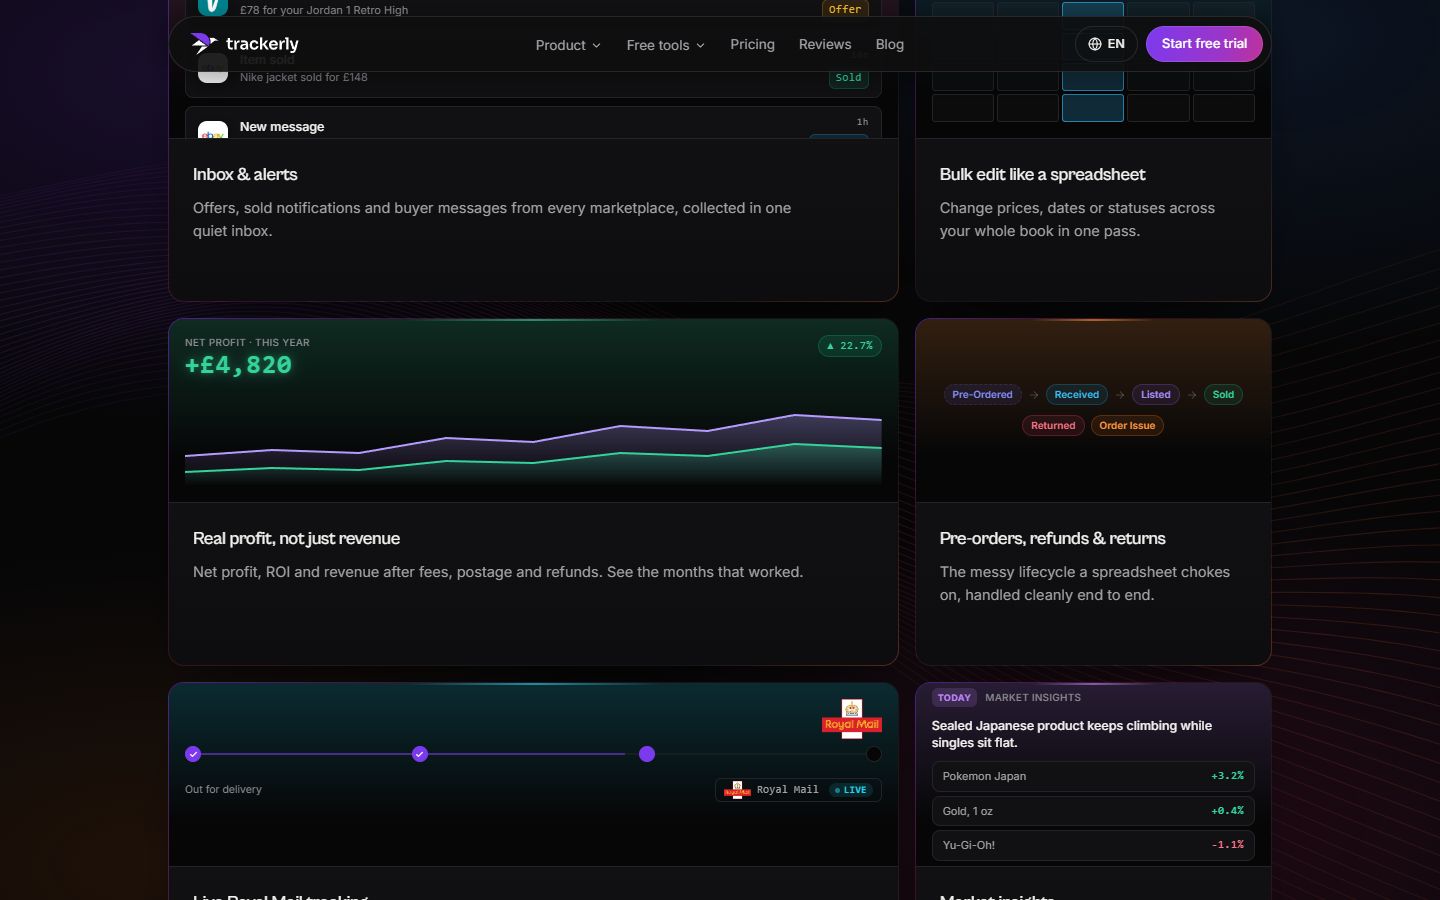
Task: Click the Order Issue status pill
Action: point(1127,426)
